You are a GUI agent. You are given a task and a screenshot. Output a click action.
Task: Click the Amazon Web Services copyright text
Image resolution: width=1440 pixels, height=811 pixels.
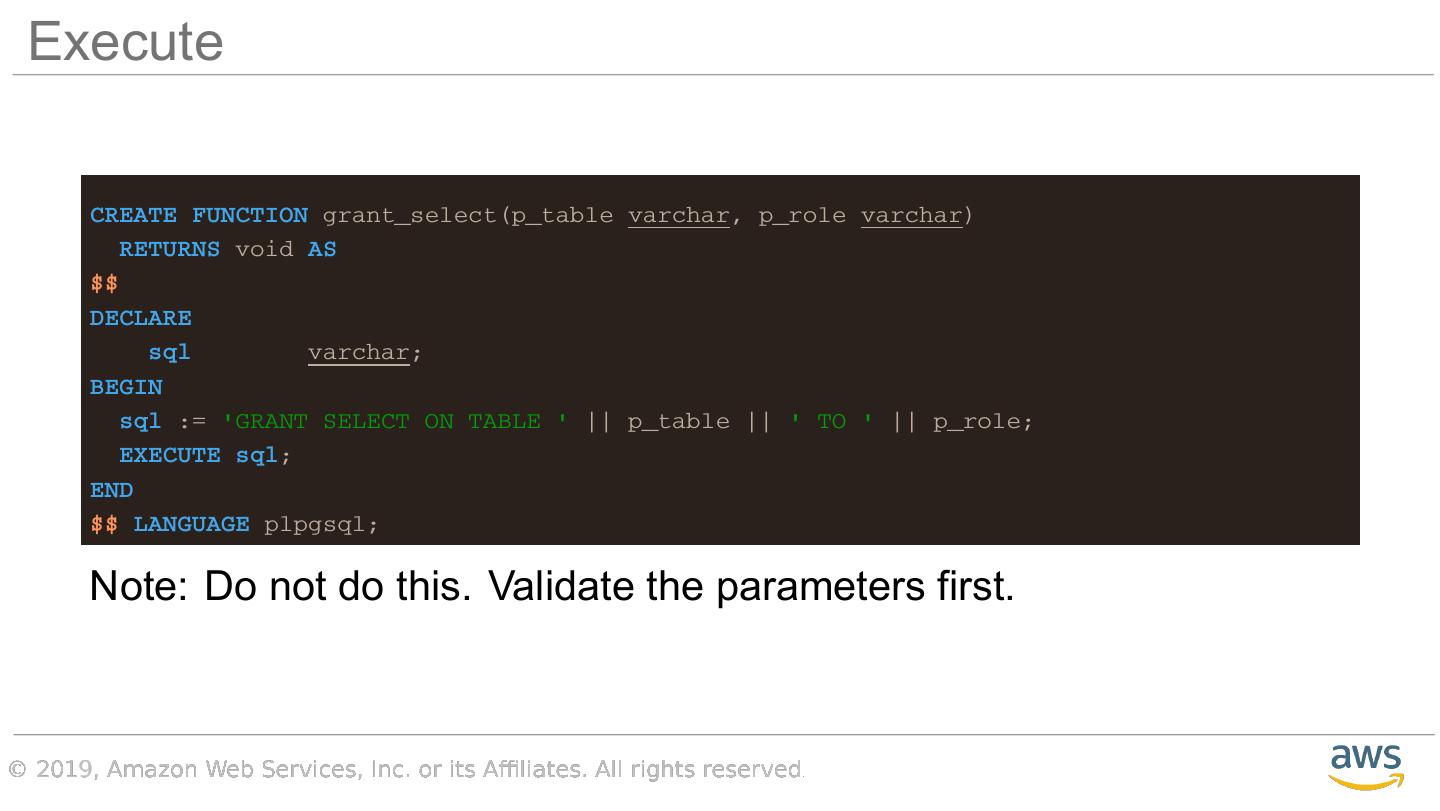(x=406, y=769)
